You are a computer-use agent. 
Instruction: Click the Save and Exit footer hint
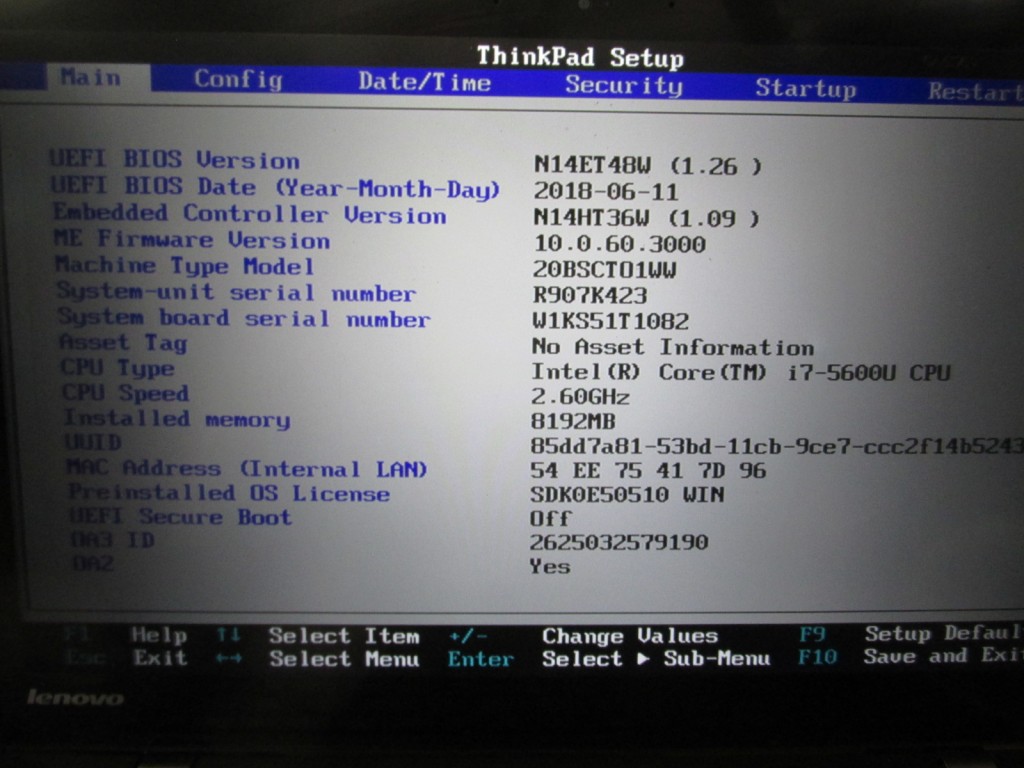[943, 656]
